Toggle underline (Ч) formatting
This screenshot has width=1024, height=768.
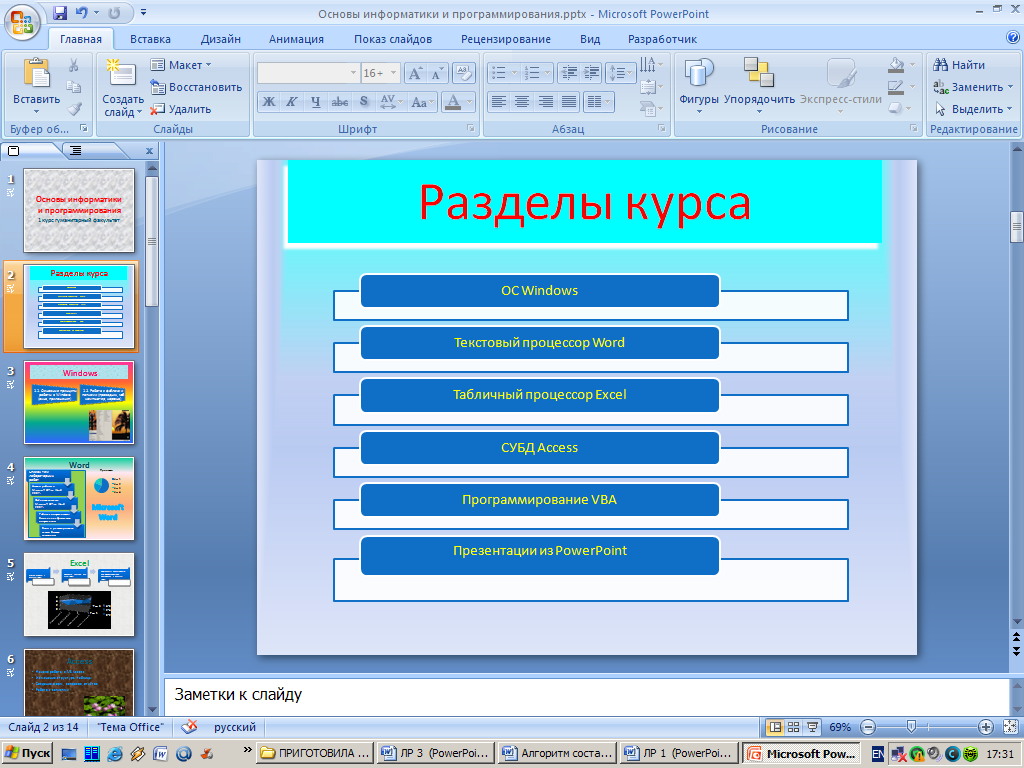[x=315, y=102]
